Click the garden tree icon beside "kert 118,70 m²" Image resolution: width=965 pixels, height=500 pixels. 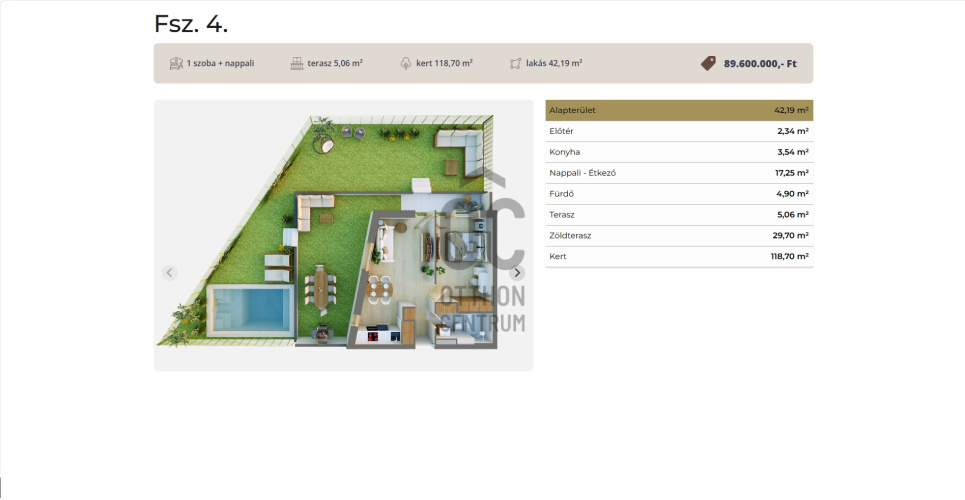[x=405, y=63]
